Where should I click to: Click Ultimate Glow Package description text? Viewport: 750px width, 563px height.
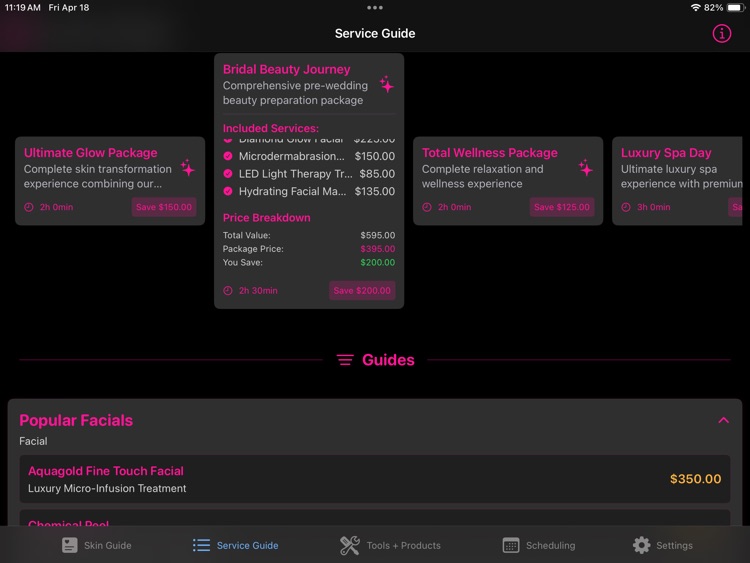tap(98, 176)
